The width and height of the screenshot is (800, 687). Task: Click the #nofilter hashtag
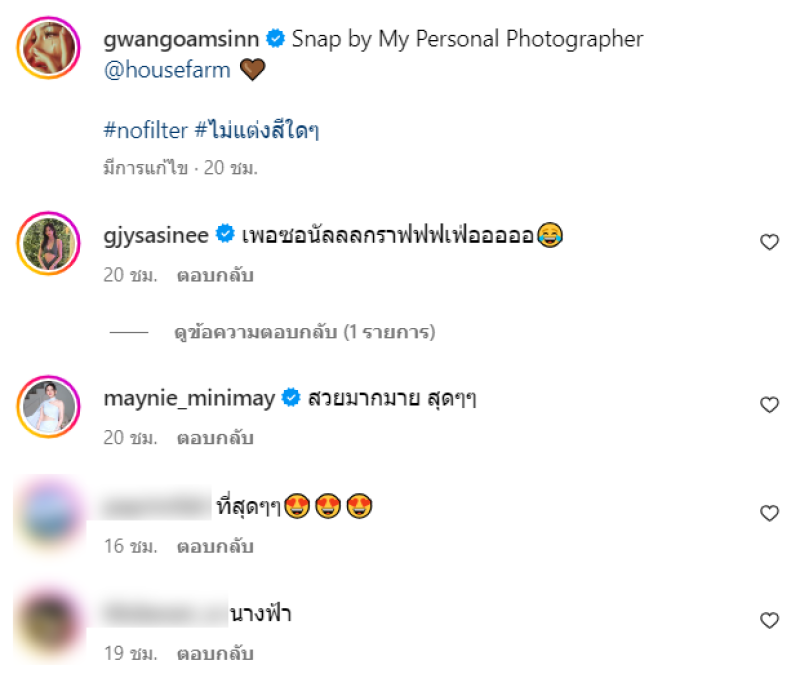click(x=145, y=130)
